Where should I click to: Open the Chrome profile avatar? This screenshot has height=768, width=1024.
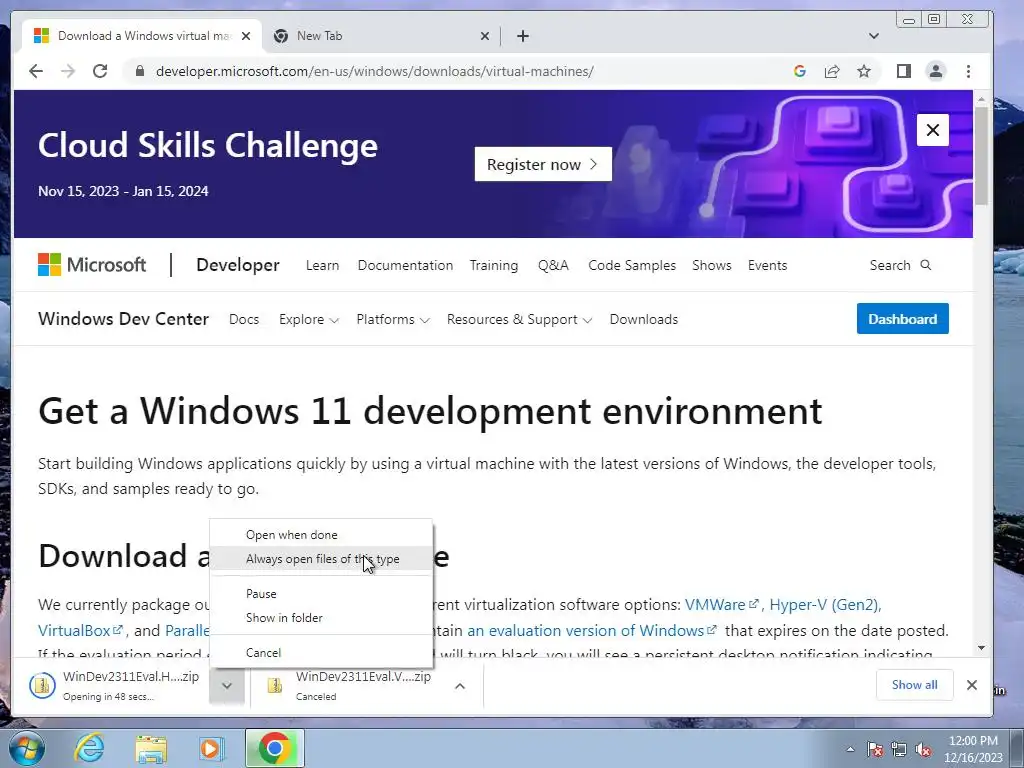[936, 71]
